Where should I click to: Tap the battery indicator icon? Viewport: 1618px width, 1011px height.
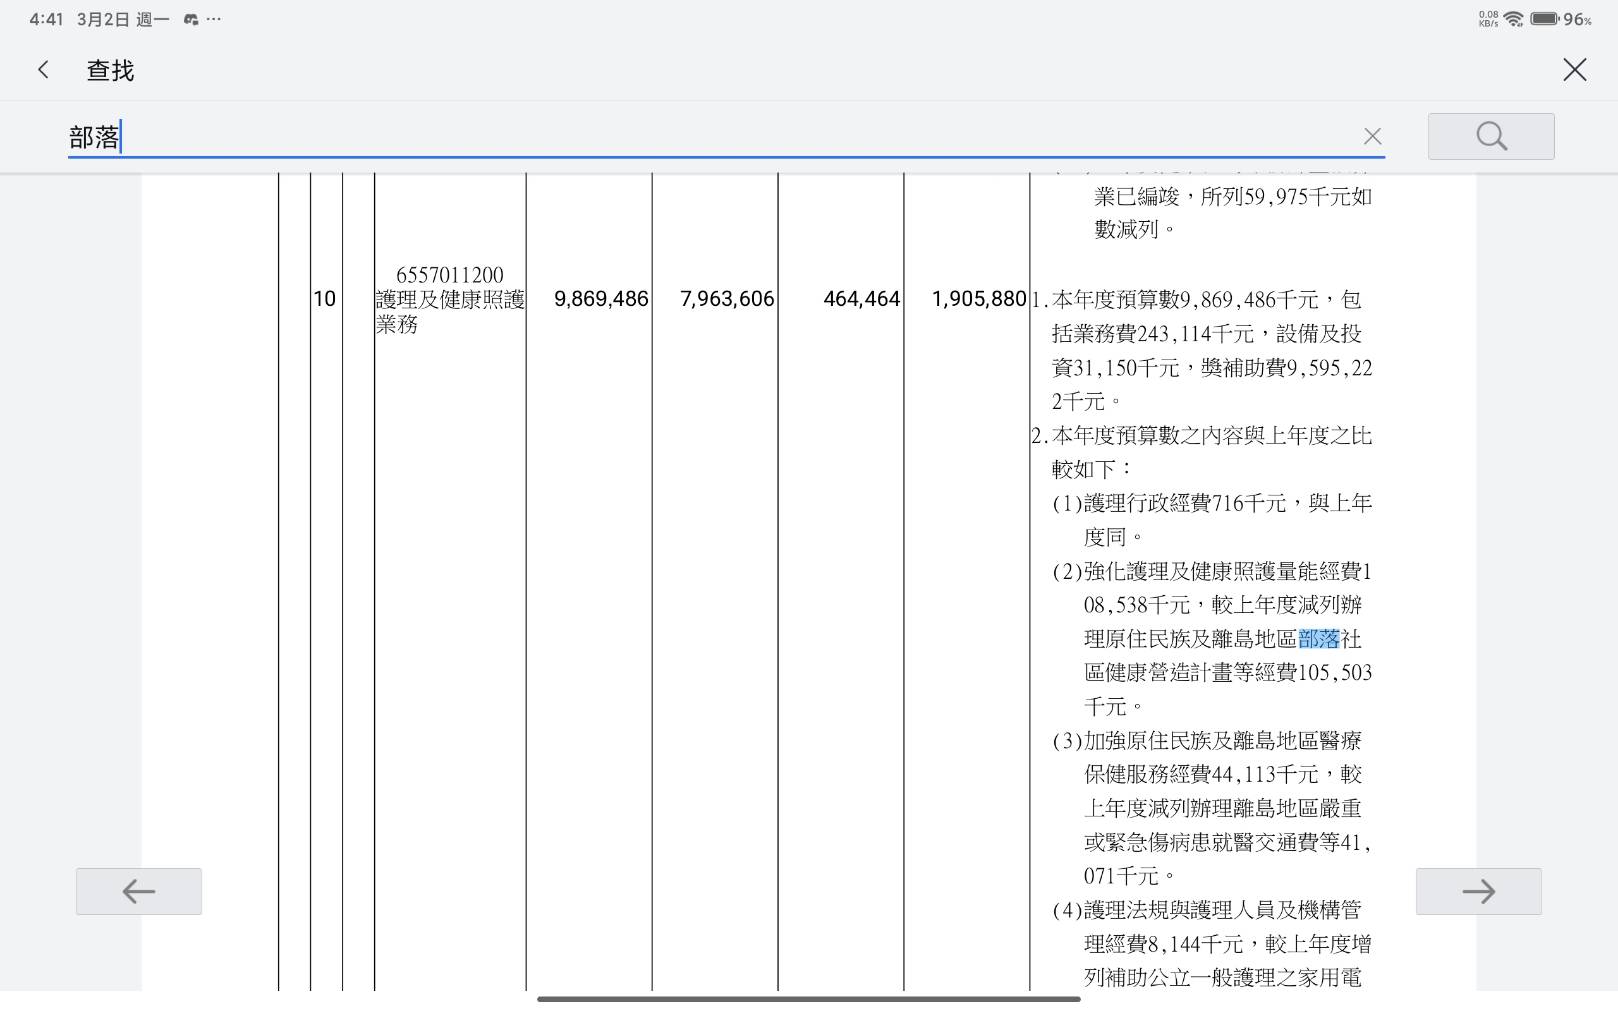pos(1544,19)
